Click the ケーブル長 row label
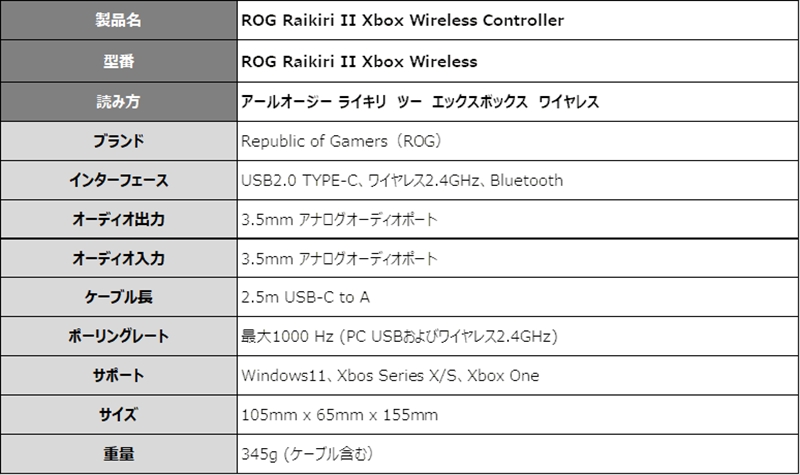Image resolution: width=800 pixels, height=475 pixels. 118,297
